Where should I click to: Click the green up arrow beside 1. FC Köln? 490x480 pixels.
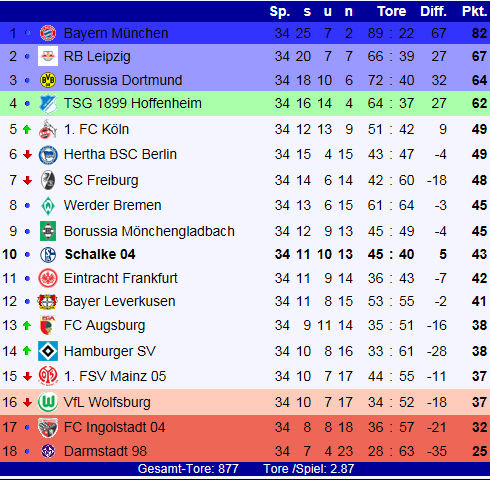pyautogui.click(x=27, y=129)
